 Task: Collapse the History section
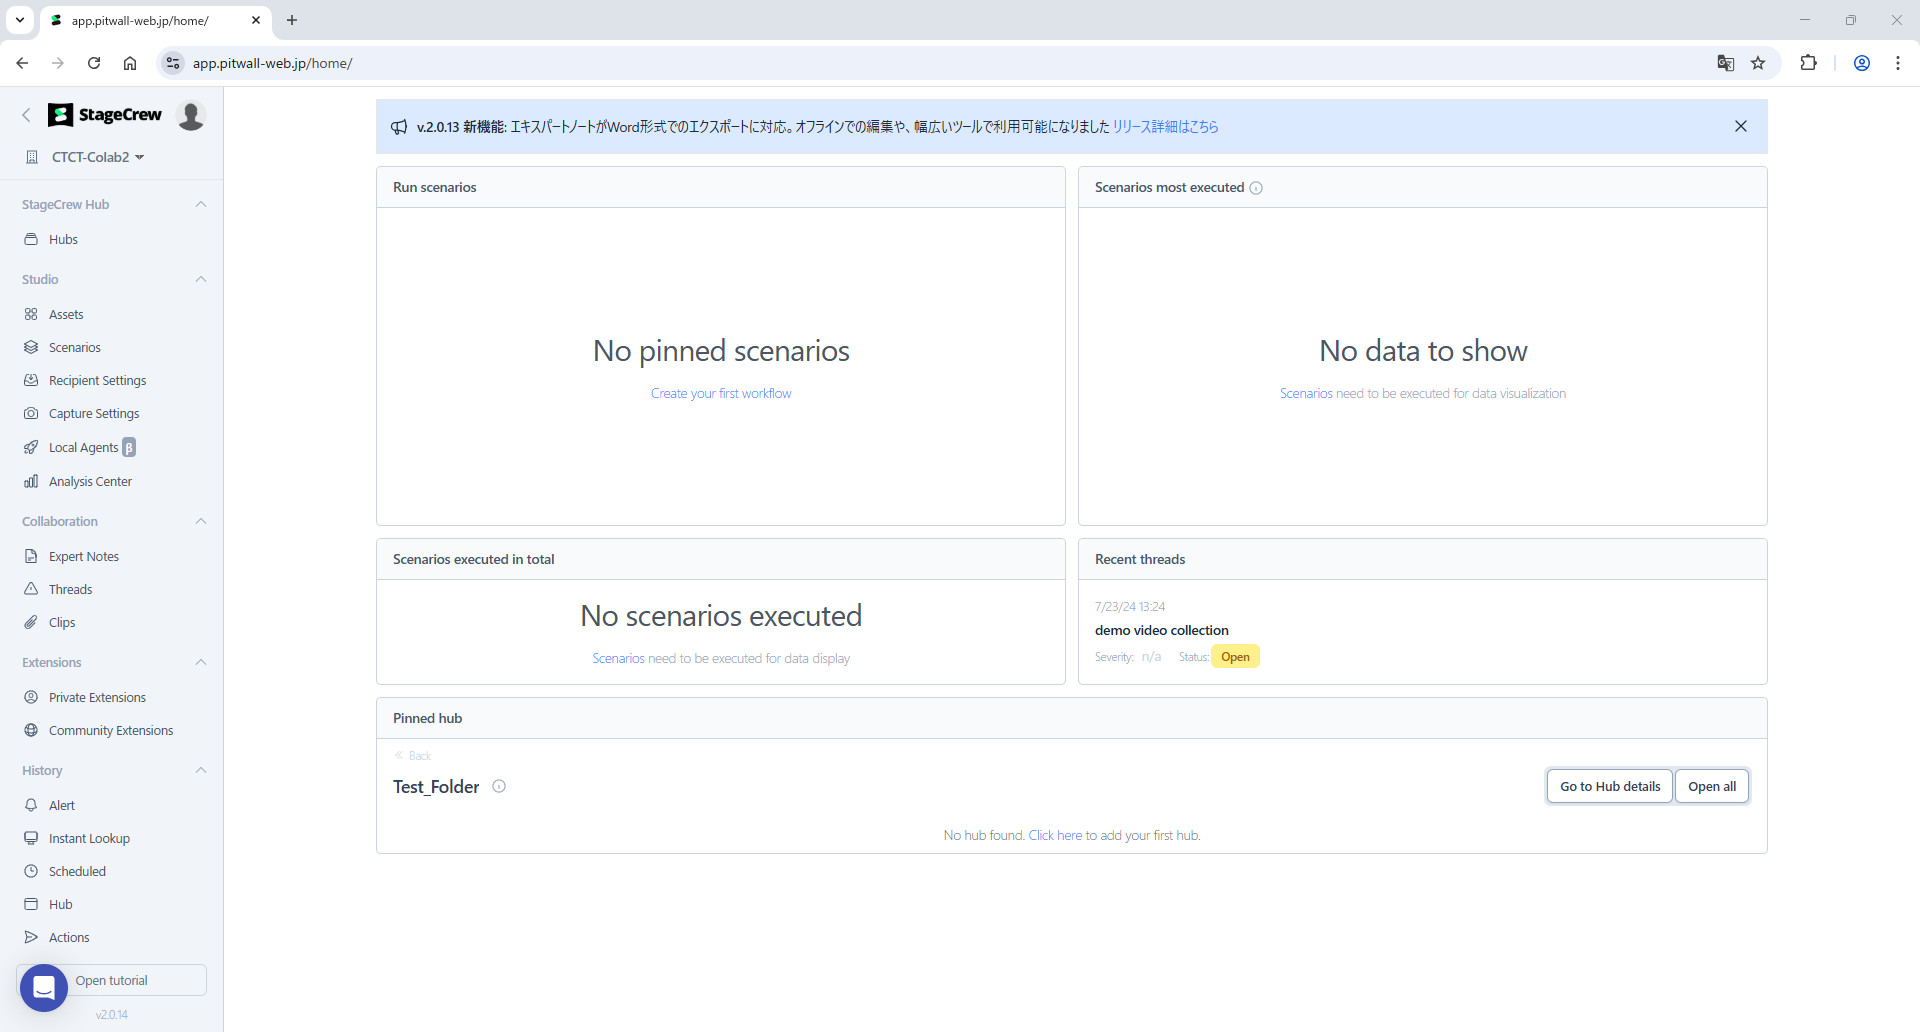(x=201, y=770)
